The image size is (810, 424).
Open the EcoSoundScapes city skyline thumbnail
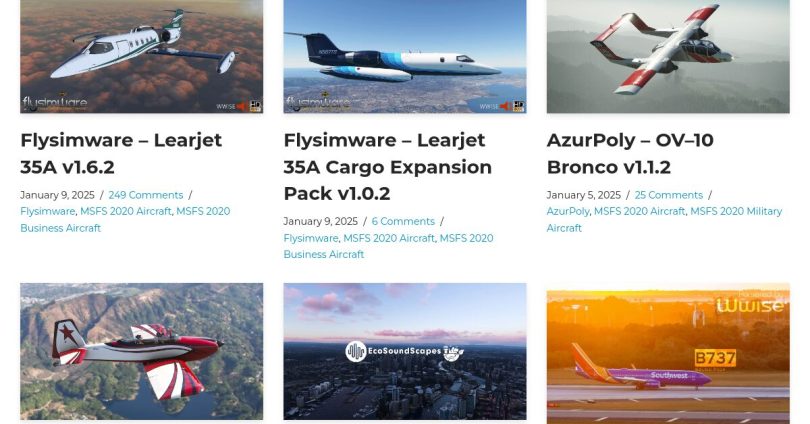[405, 351]
